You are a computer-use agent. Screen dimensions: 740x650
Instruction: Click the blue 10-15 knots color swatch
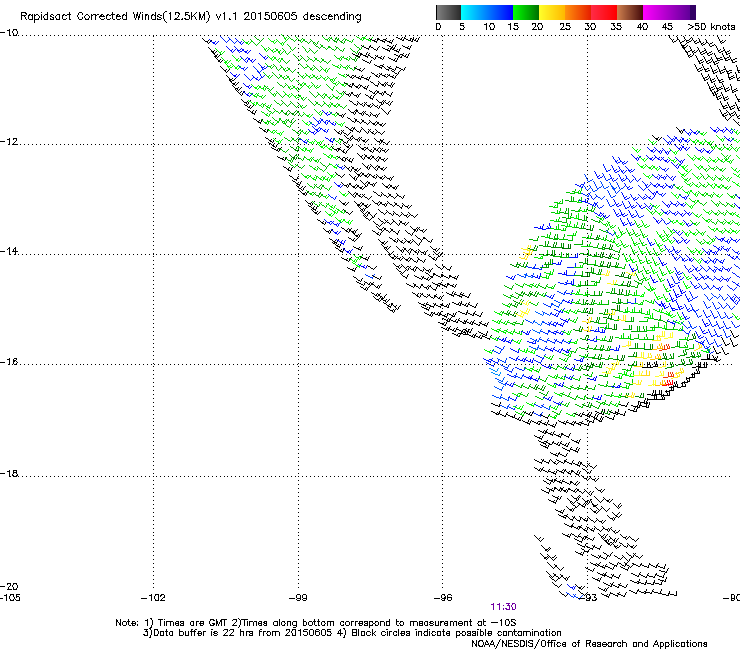[500, 12]
